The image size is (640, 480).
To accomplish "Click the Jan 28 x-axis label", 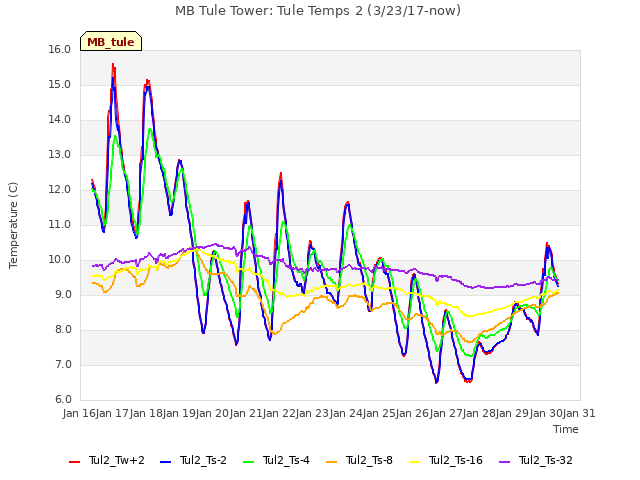I will [x=479, y=414].
